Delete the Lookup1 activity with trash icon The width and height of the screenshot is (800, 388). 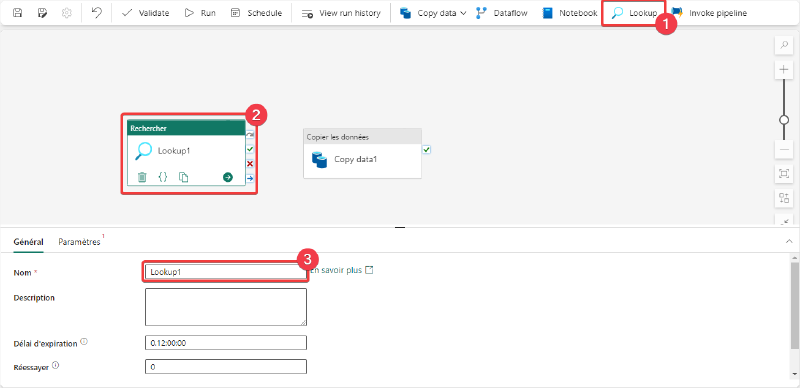coord(142,177)
